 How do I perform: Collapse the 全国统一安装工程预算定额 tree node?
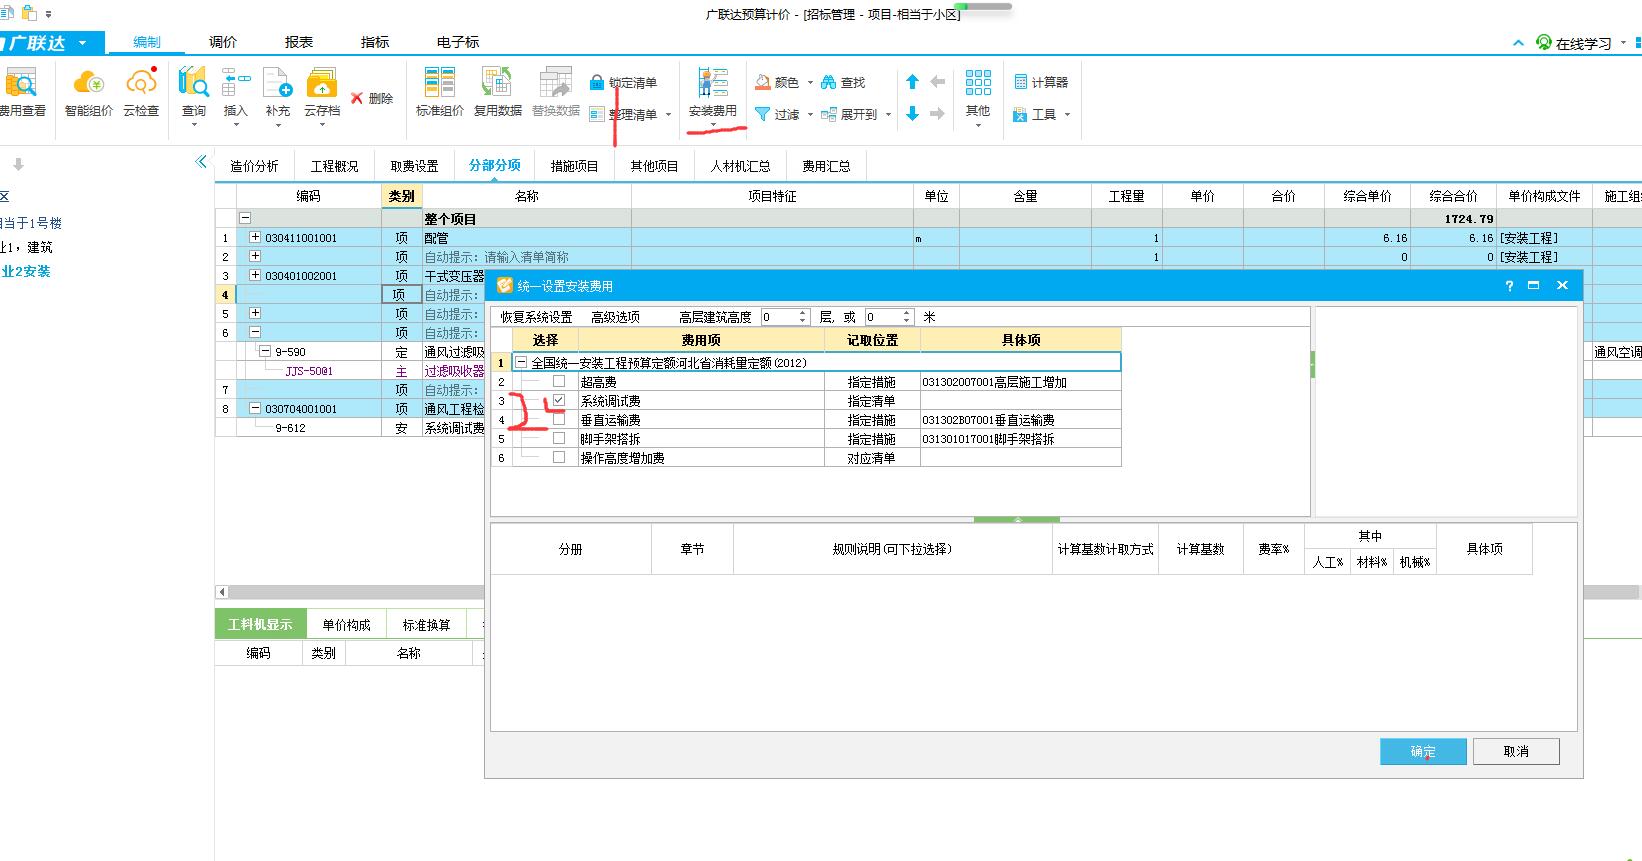point(521,363)
